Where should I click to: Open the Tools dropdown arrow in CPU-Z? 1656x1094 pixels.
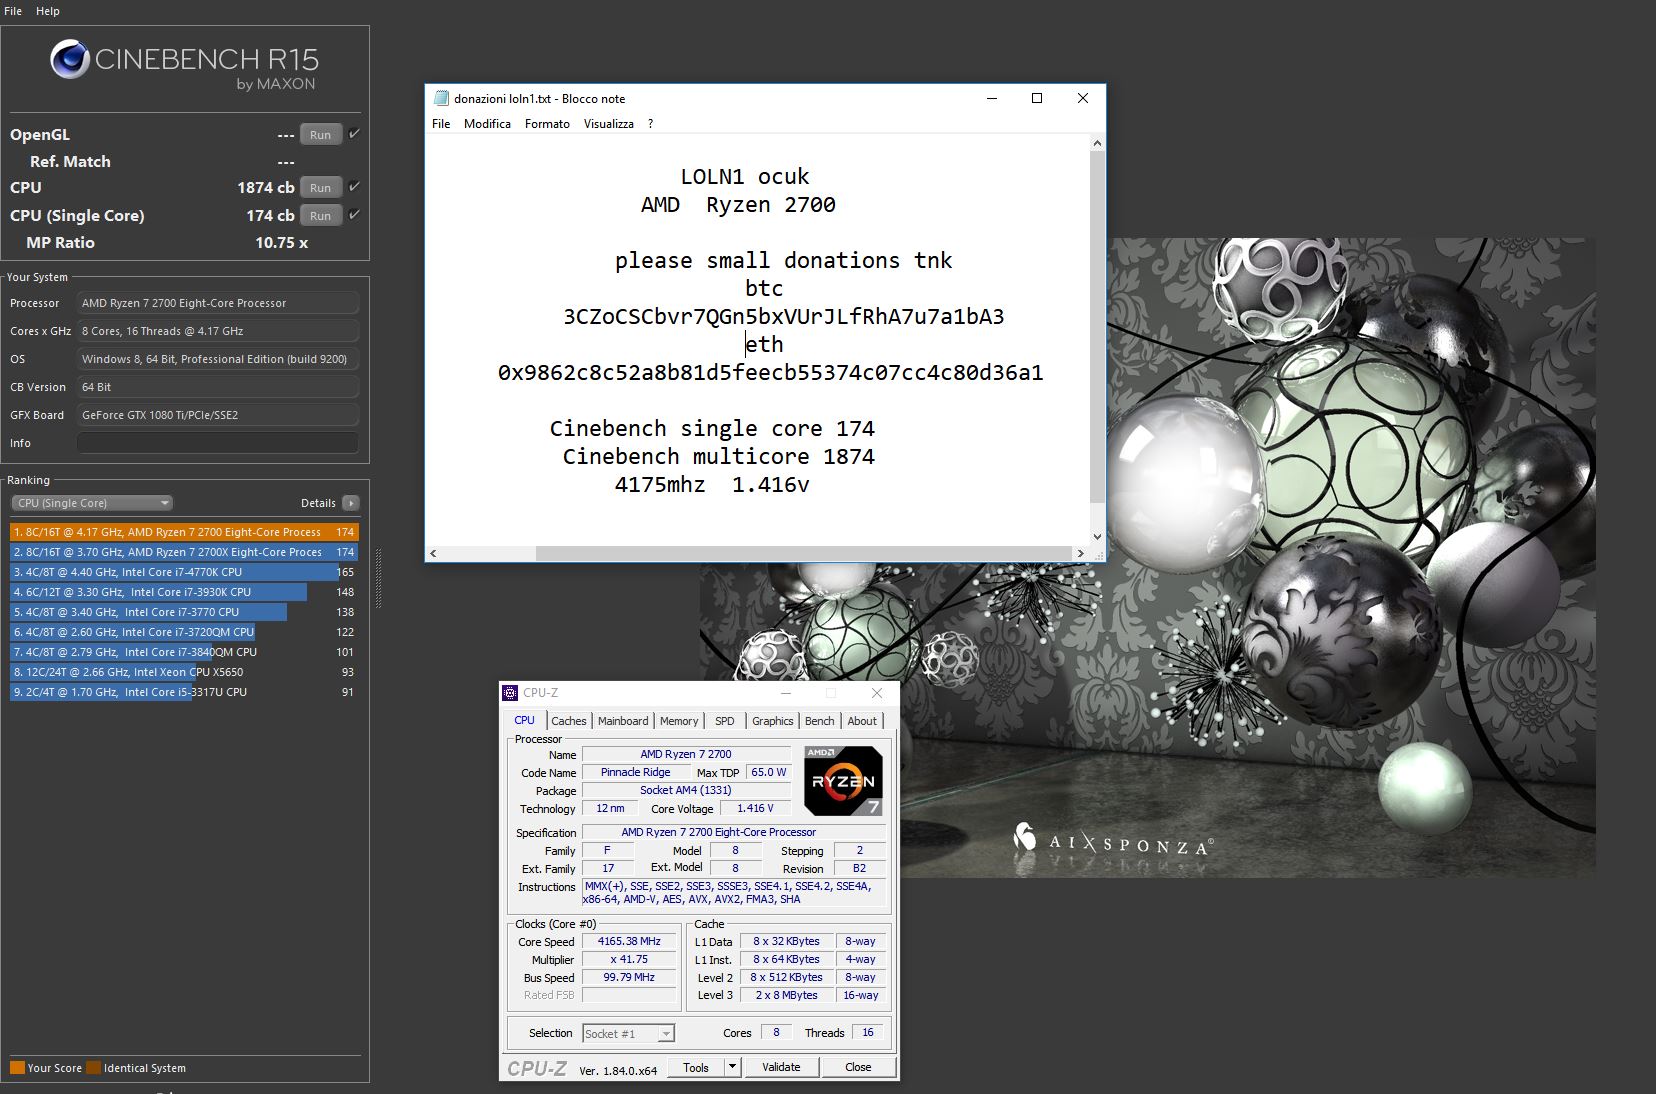(732, 1067)
